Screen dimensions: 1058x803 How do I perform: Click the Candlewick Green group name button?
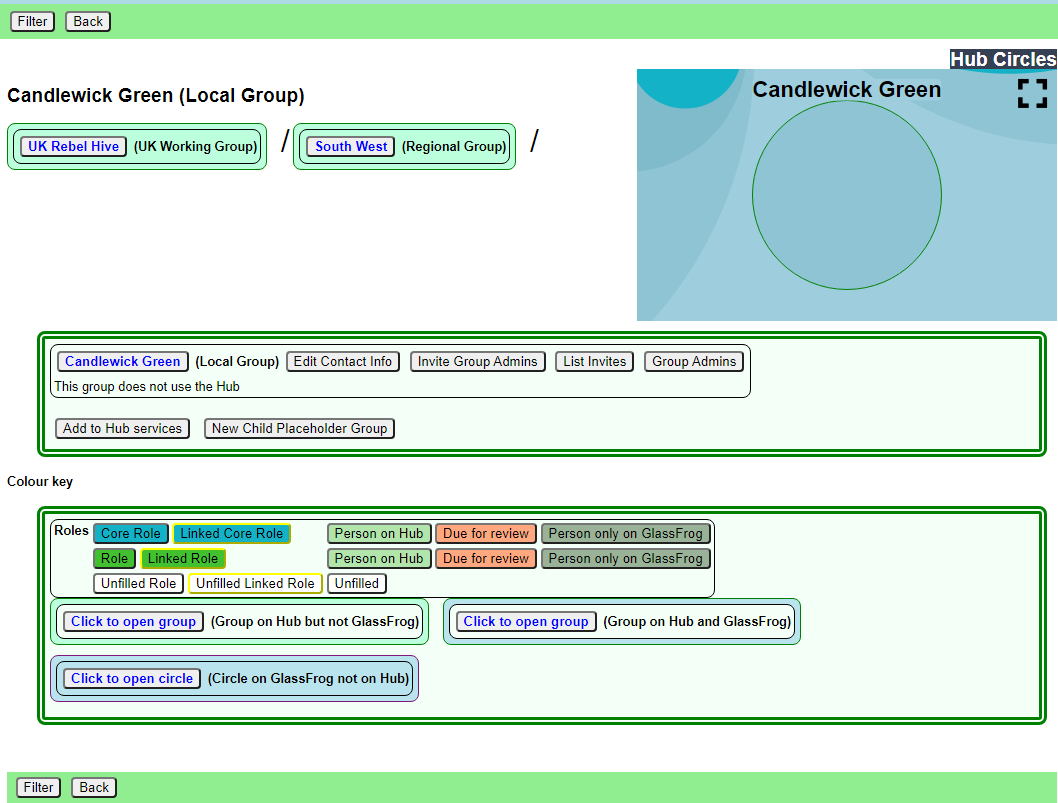(x=123, y=362)
